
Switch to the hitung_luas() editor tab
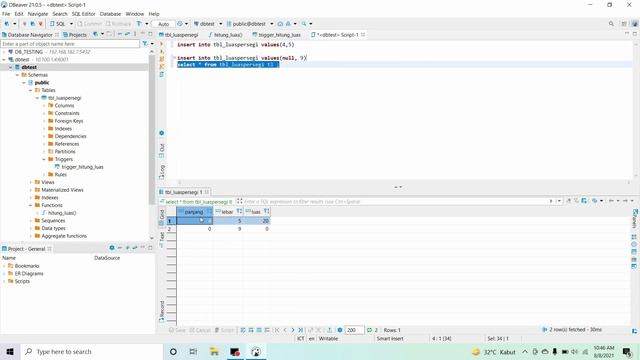pyautogui.click(x=225, y=35)
